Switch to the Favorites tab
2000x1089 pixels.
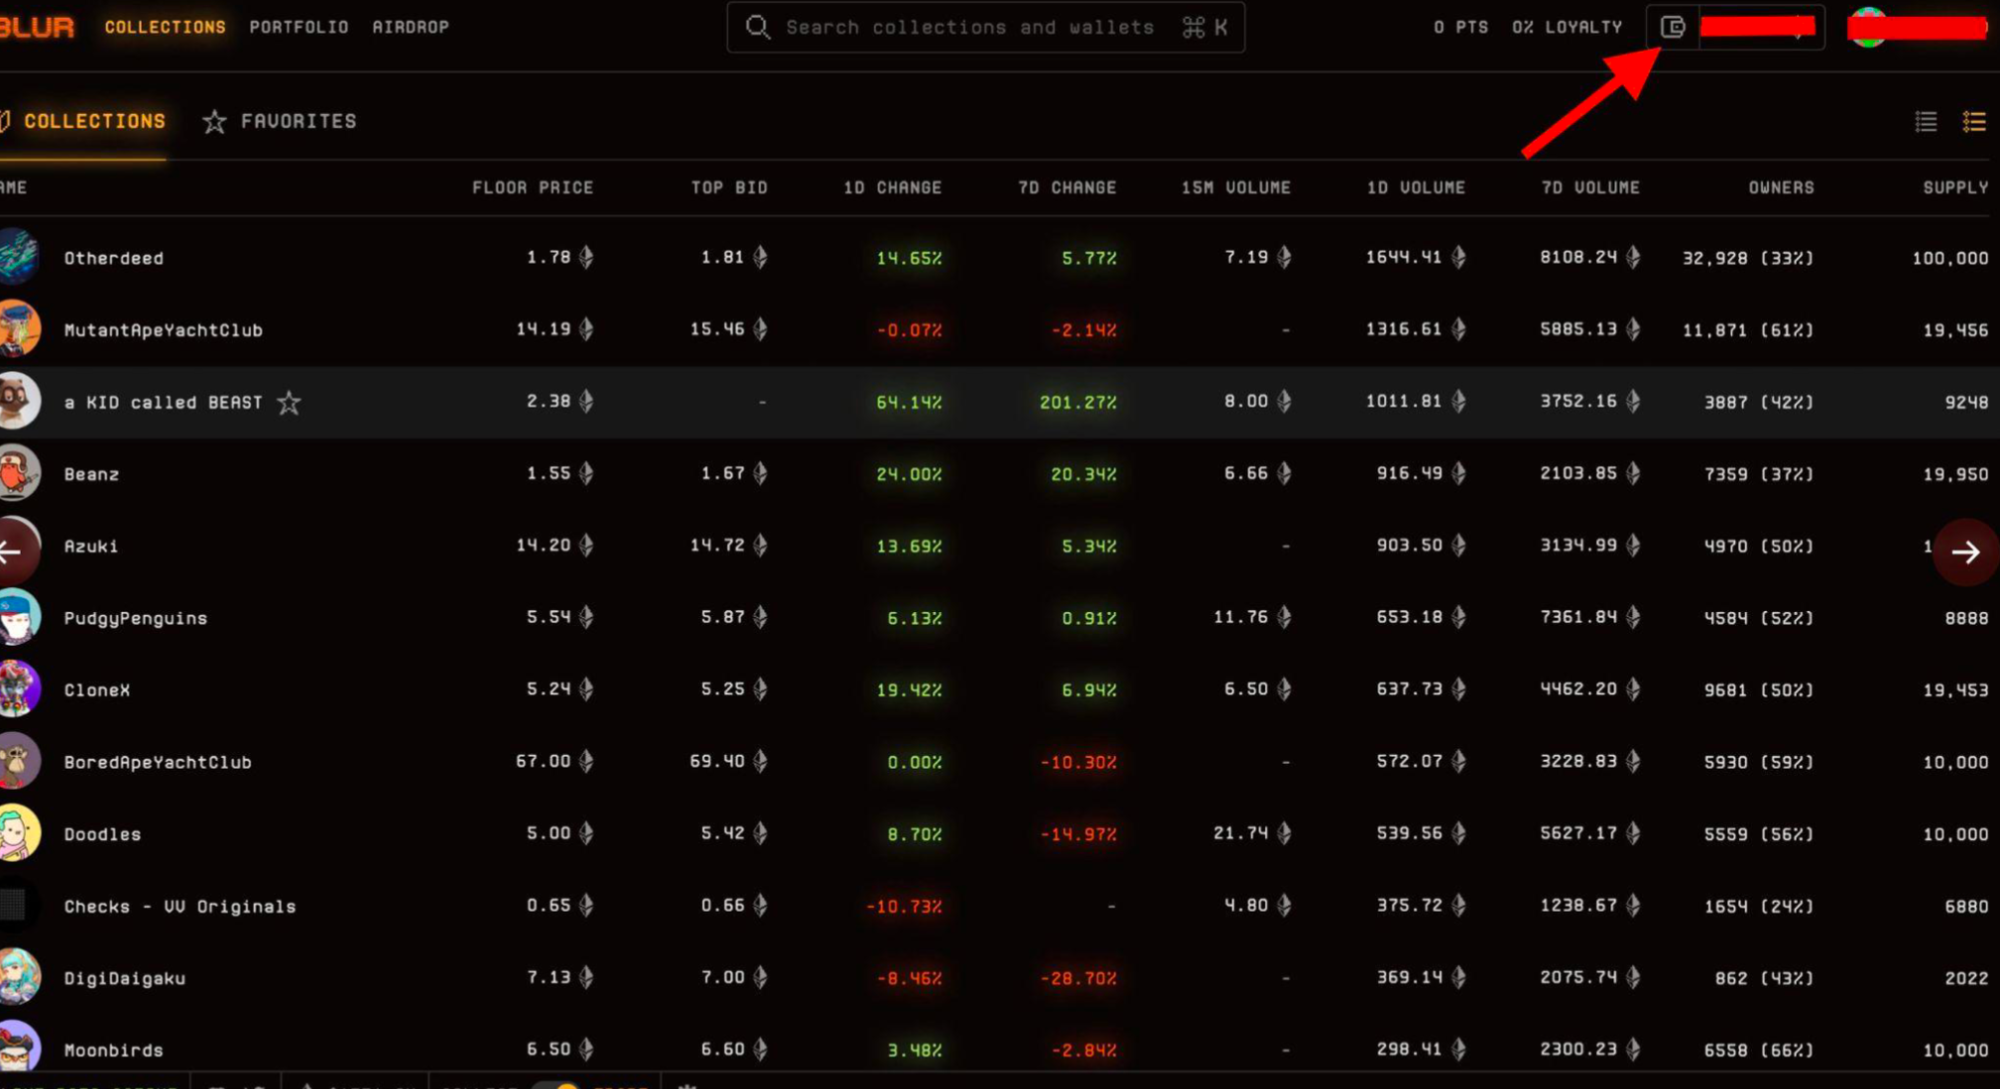279,121
